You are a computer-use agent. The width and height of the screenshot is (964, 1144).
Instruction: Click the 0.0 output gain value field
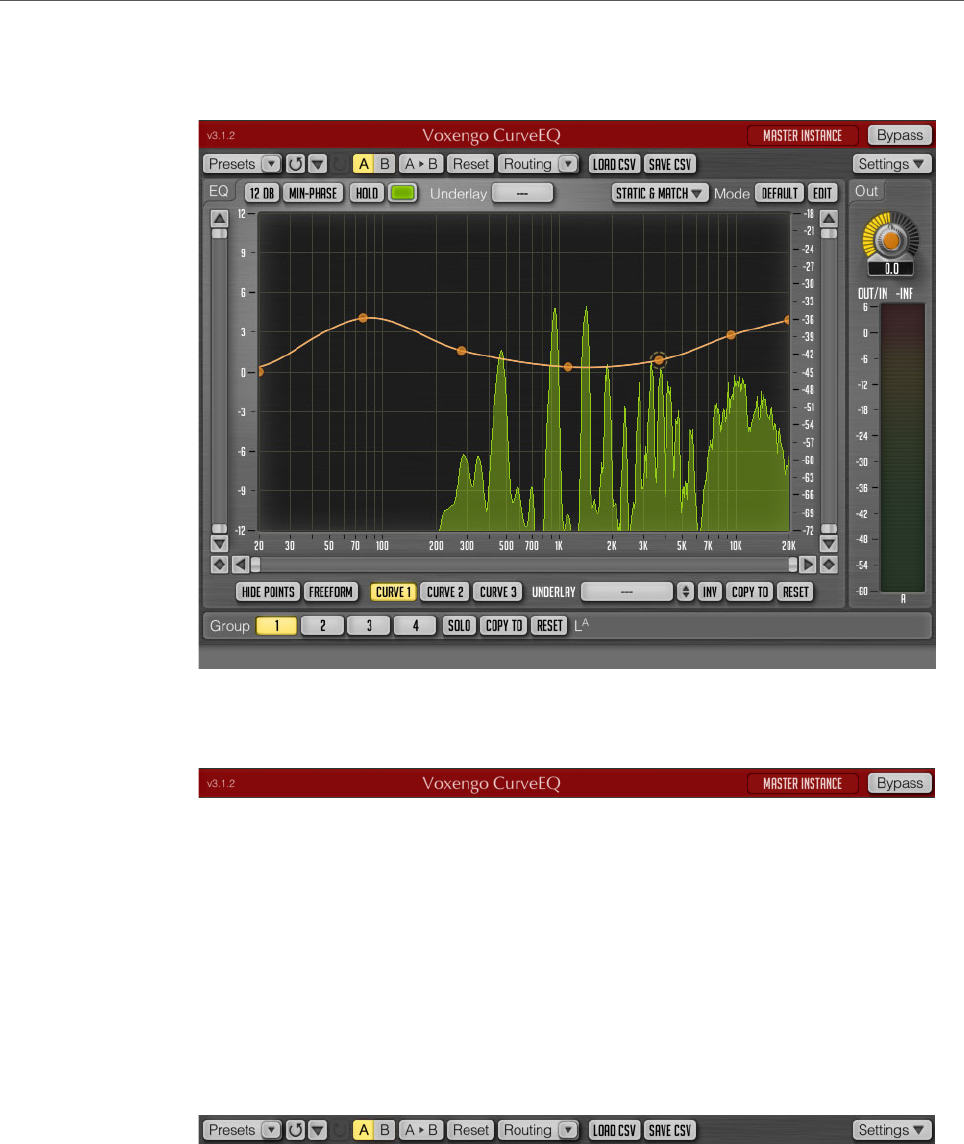pyautogui.click(x=891, y=268)
